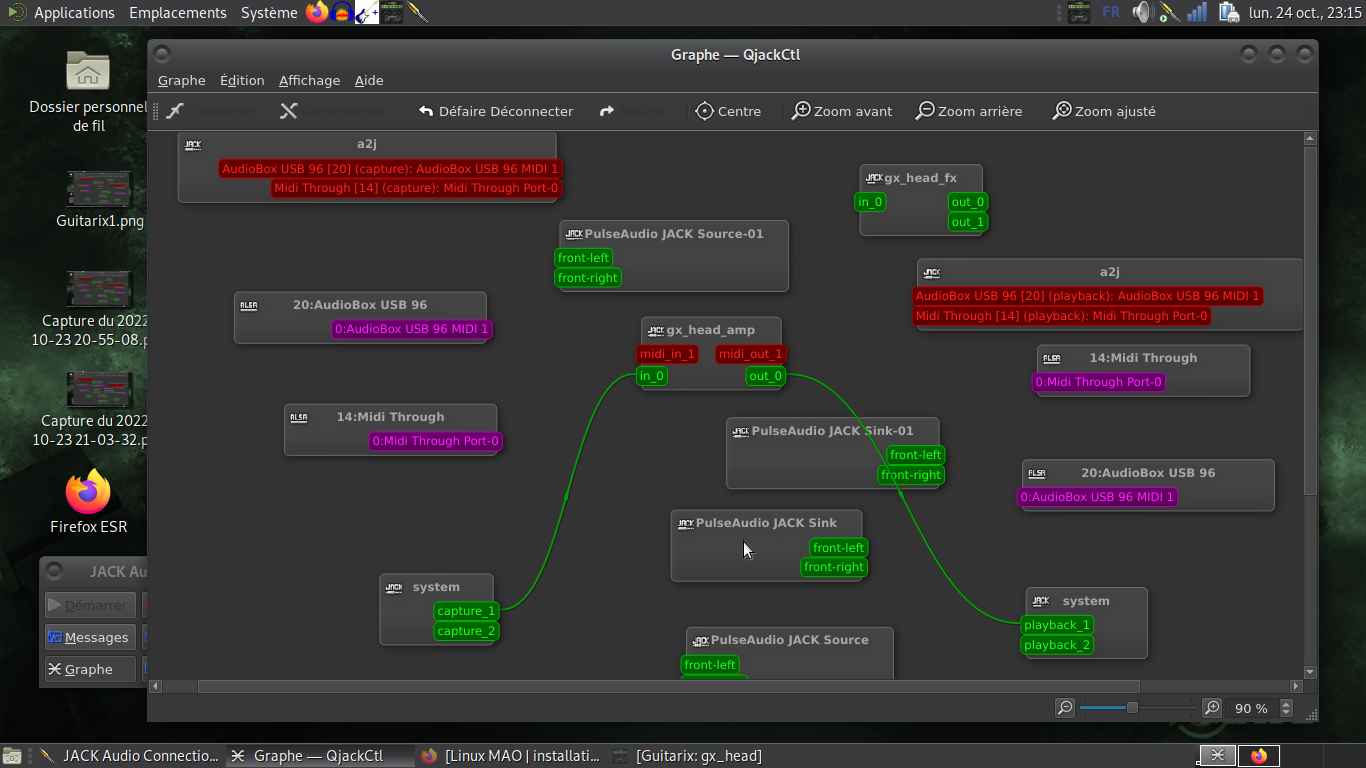
Task: Fit the graph with Zoom ajusté
Action: pyautogui.click(x=1104, y=111)
